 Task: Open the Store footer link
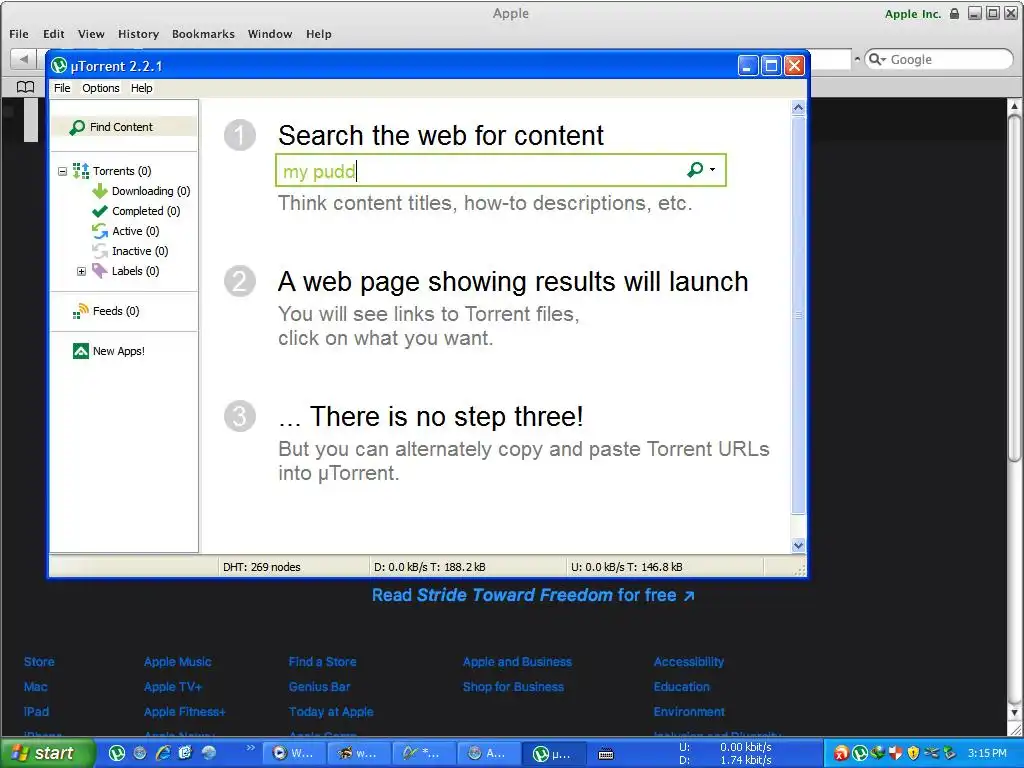click(x=39, y=662)
